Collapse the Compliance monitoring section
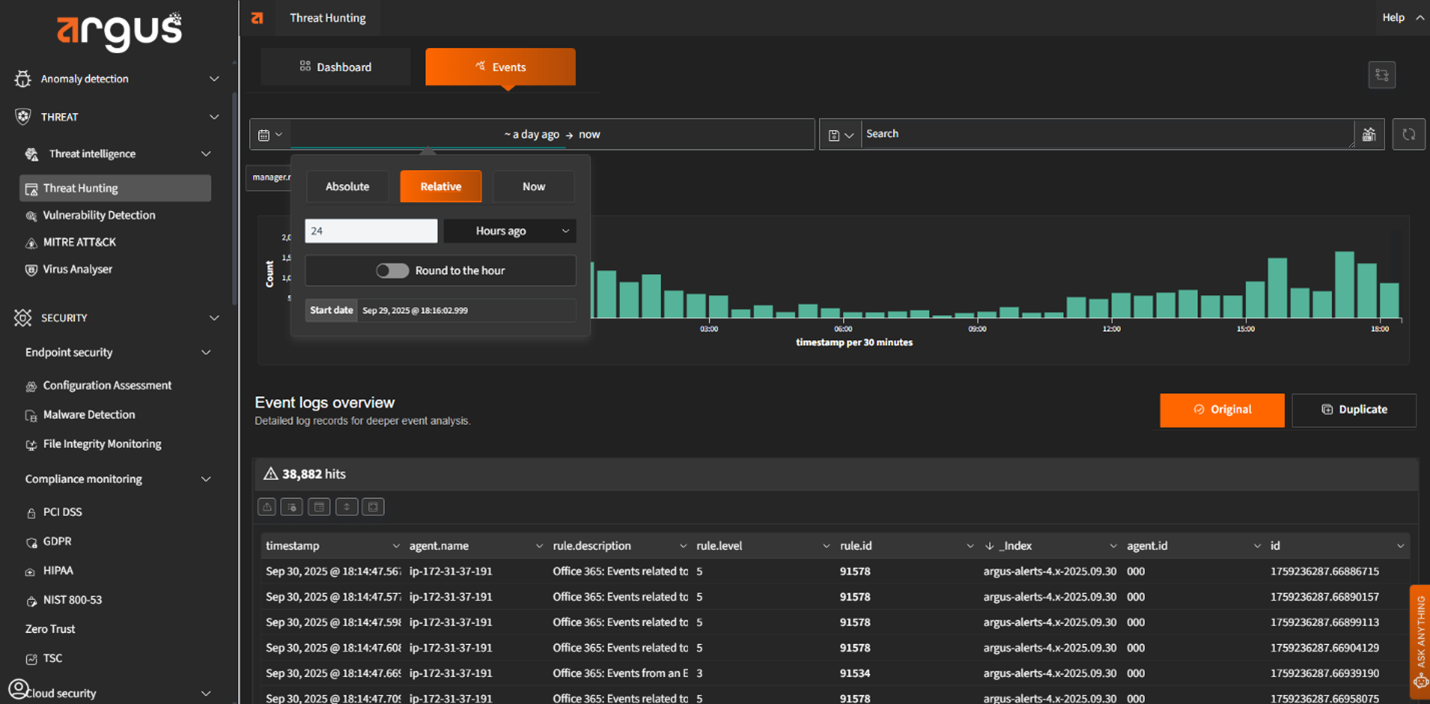This screenshot has height=704, width=1430. pyautogui.click(x=206, y=479)
